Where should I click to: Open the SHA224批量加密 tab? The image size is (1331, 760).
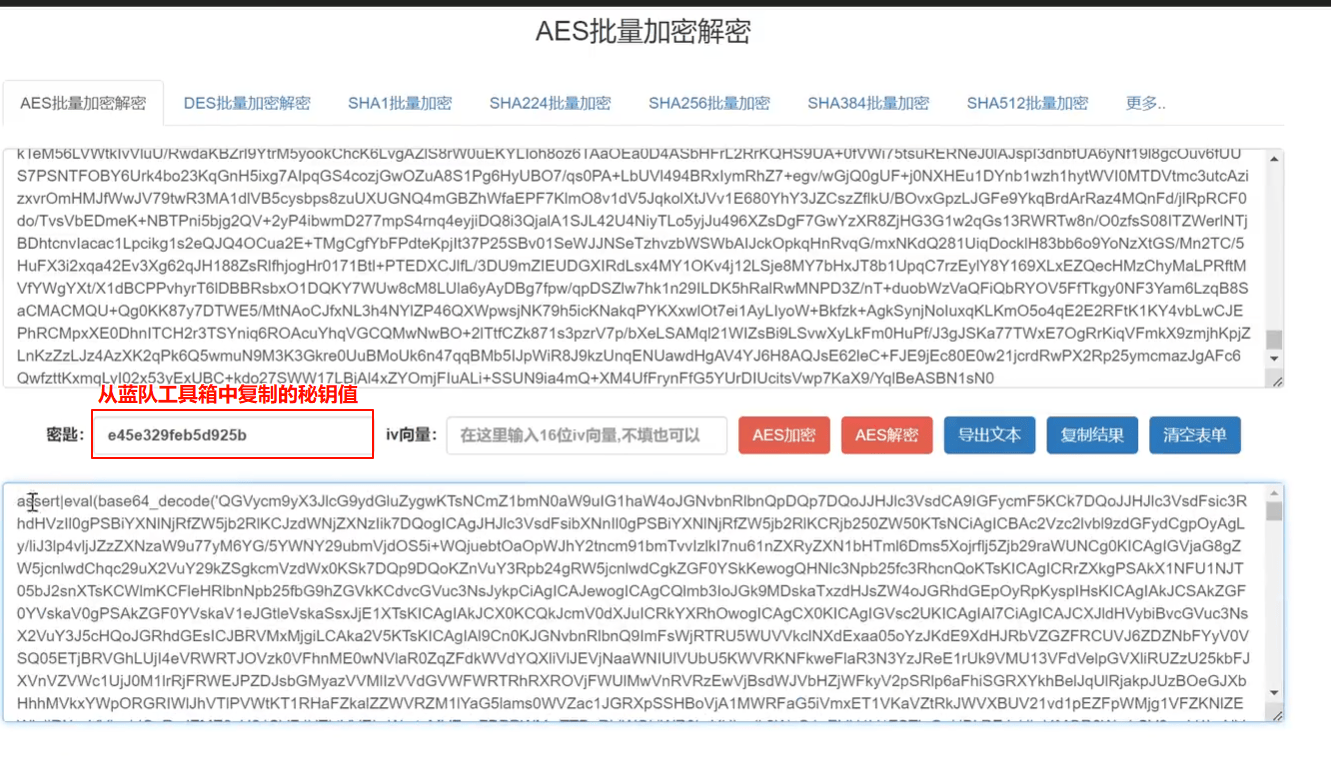point(550,103)
